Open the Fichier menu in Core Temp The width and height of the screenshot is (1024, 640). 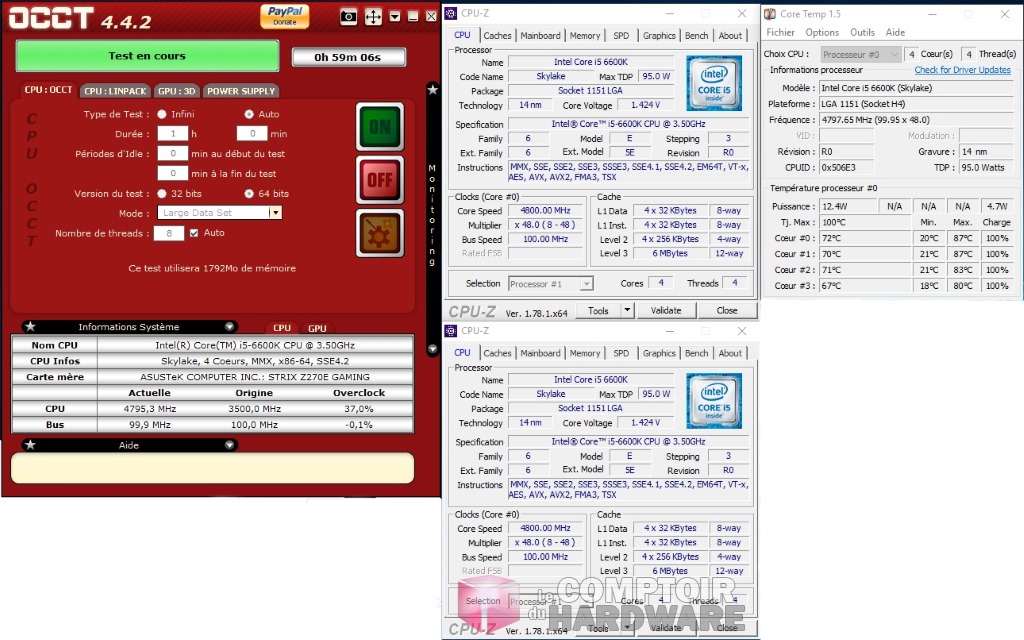pos(780,32)
